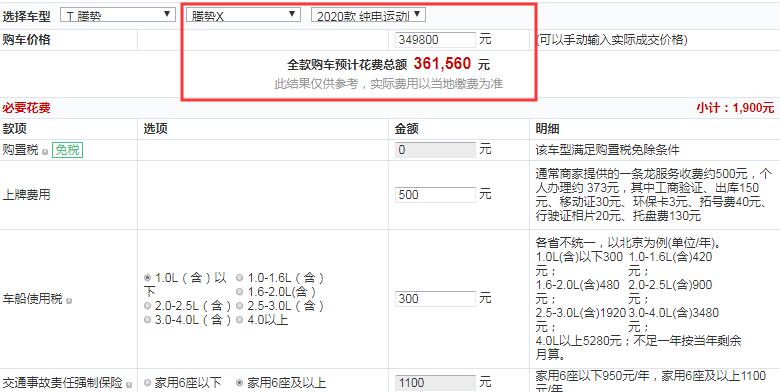Select the 2.5-3.0L（含）radio option
This screenshot has width=780, height=392.
pyautogui.click(x=240, y=305)
